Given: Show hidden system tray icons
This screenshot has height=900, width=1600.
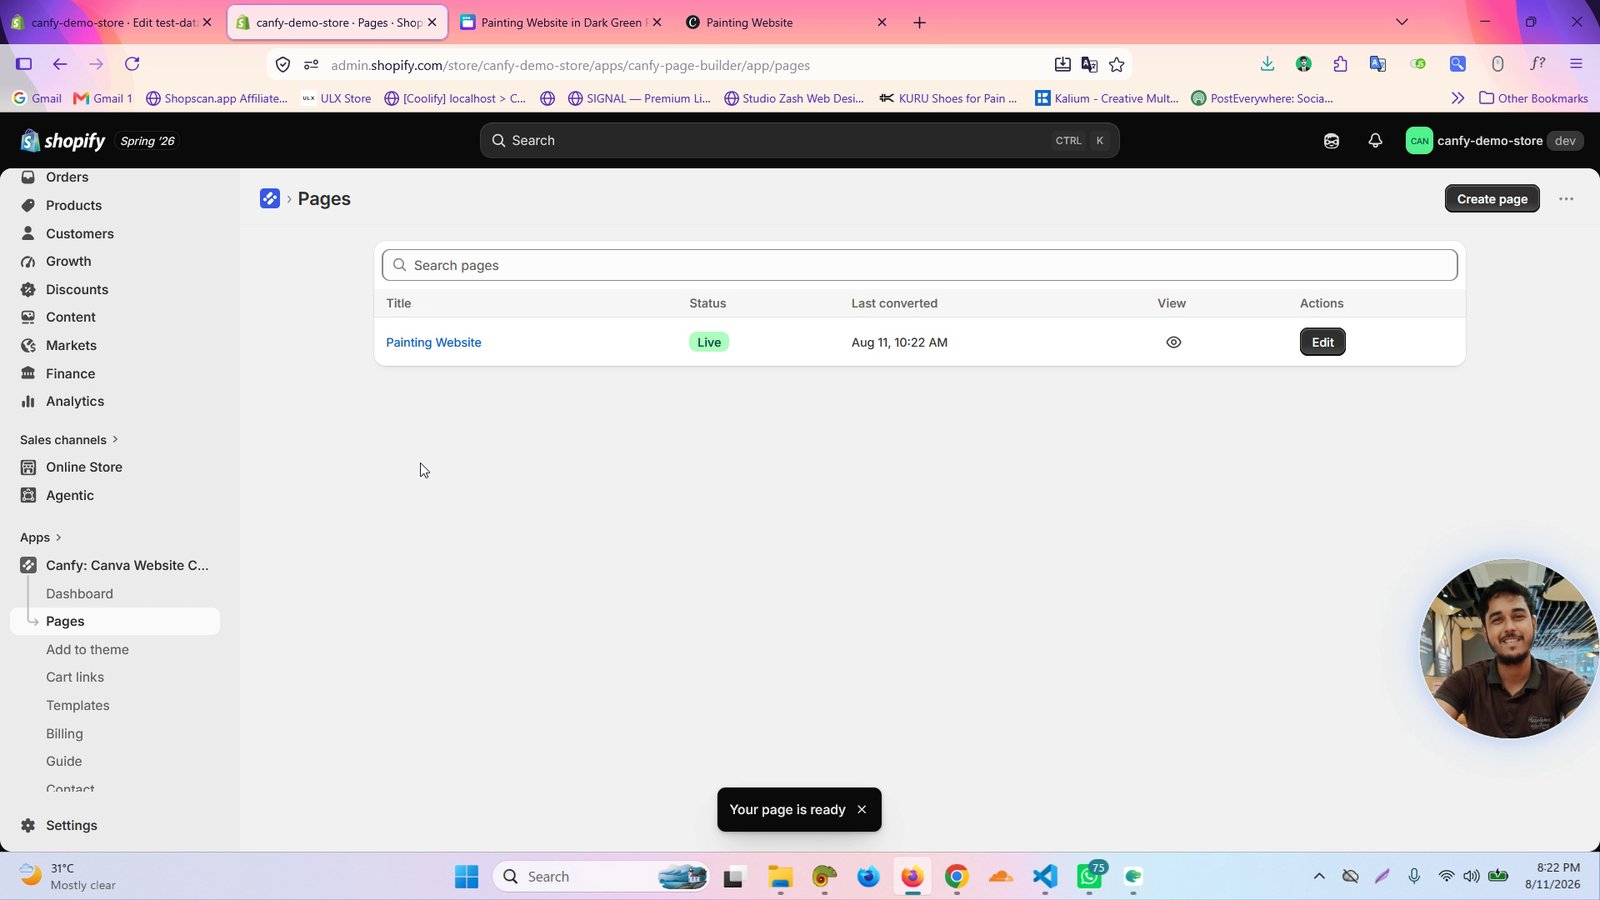Looking at the screenshot, I should [1319, 877].
